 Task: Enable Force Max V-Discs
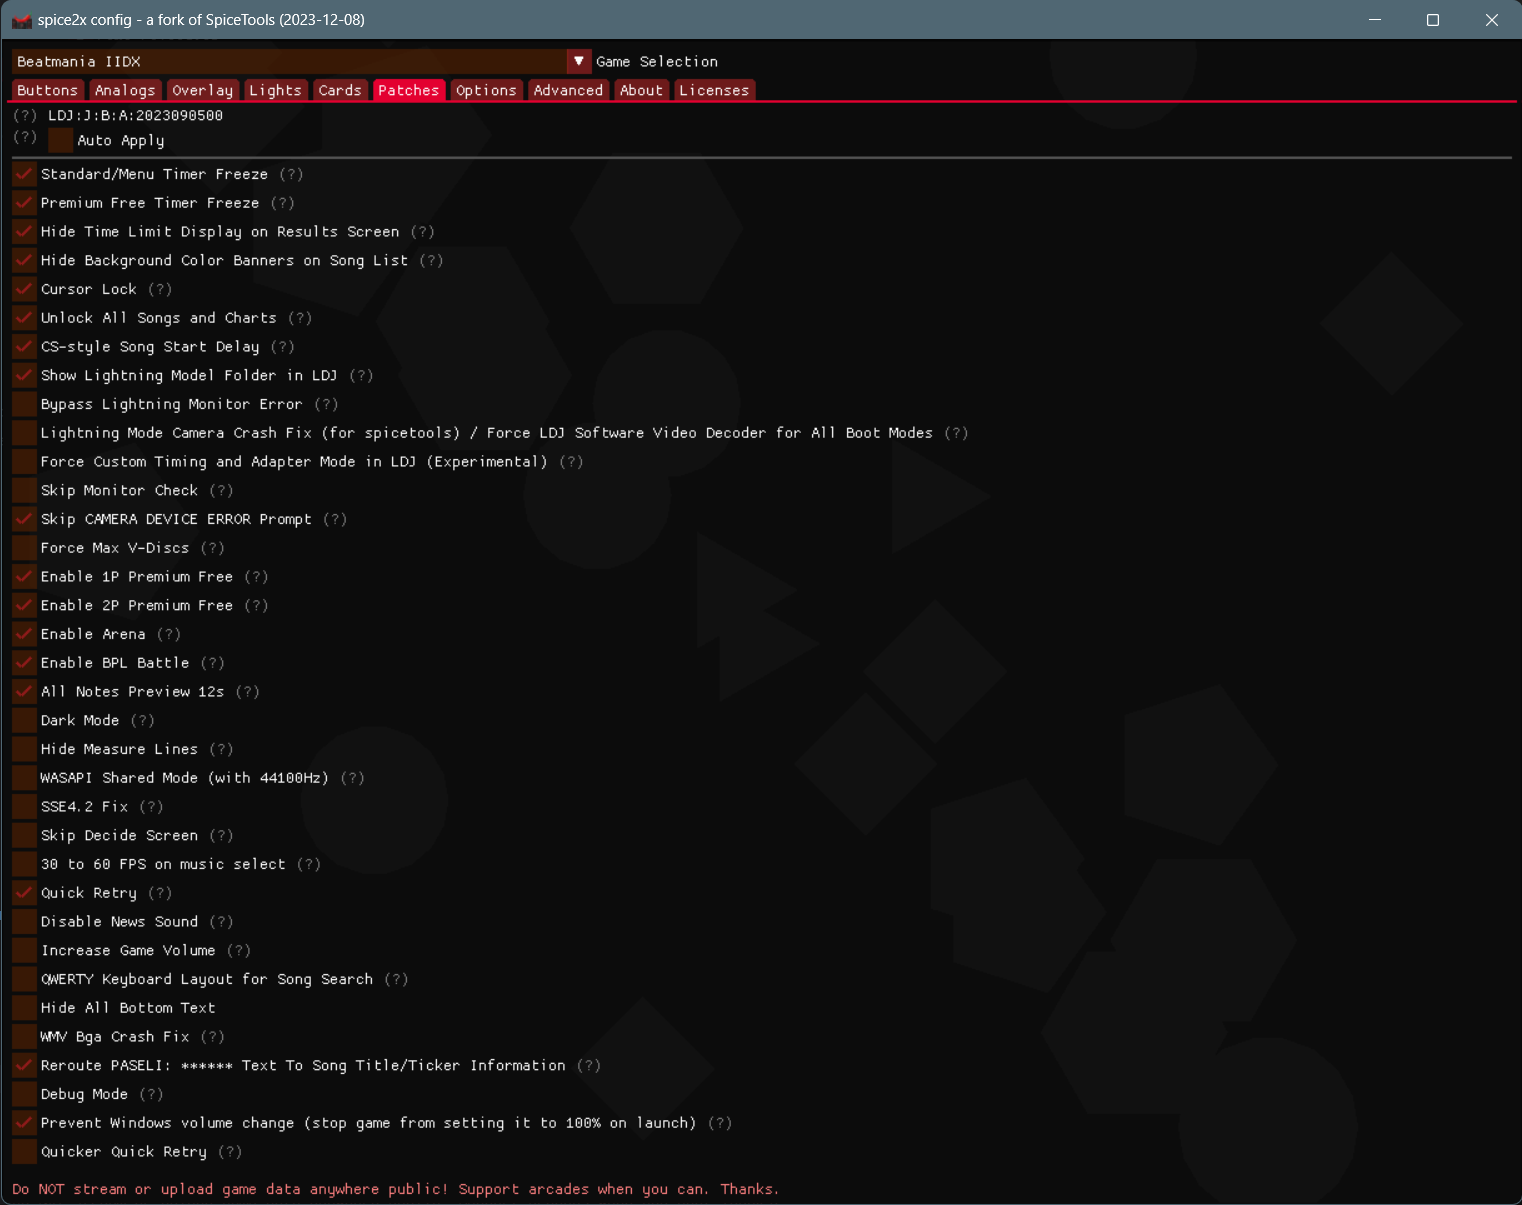pyautogui.click(x=24, y=548)
